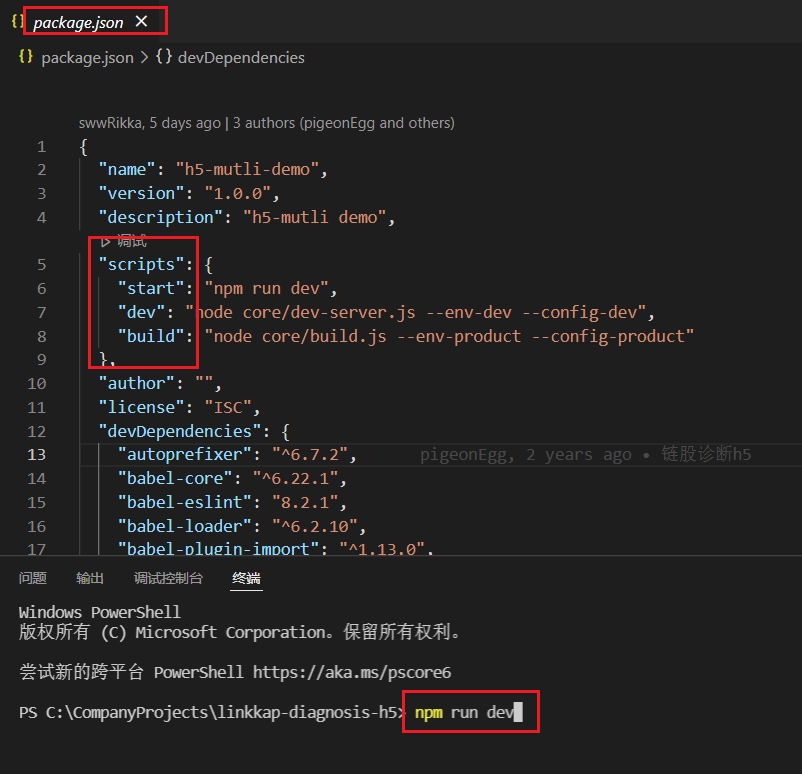This screenshot has height=774, width=802.
Task: Click the "build" script key
Action: 151,337
